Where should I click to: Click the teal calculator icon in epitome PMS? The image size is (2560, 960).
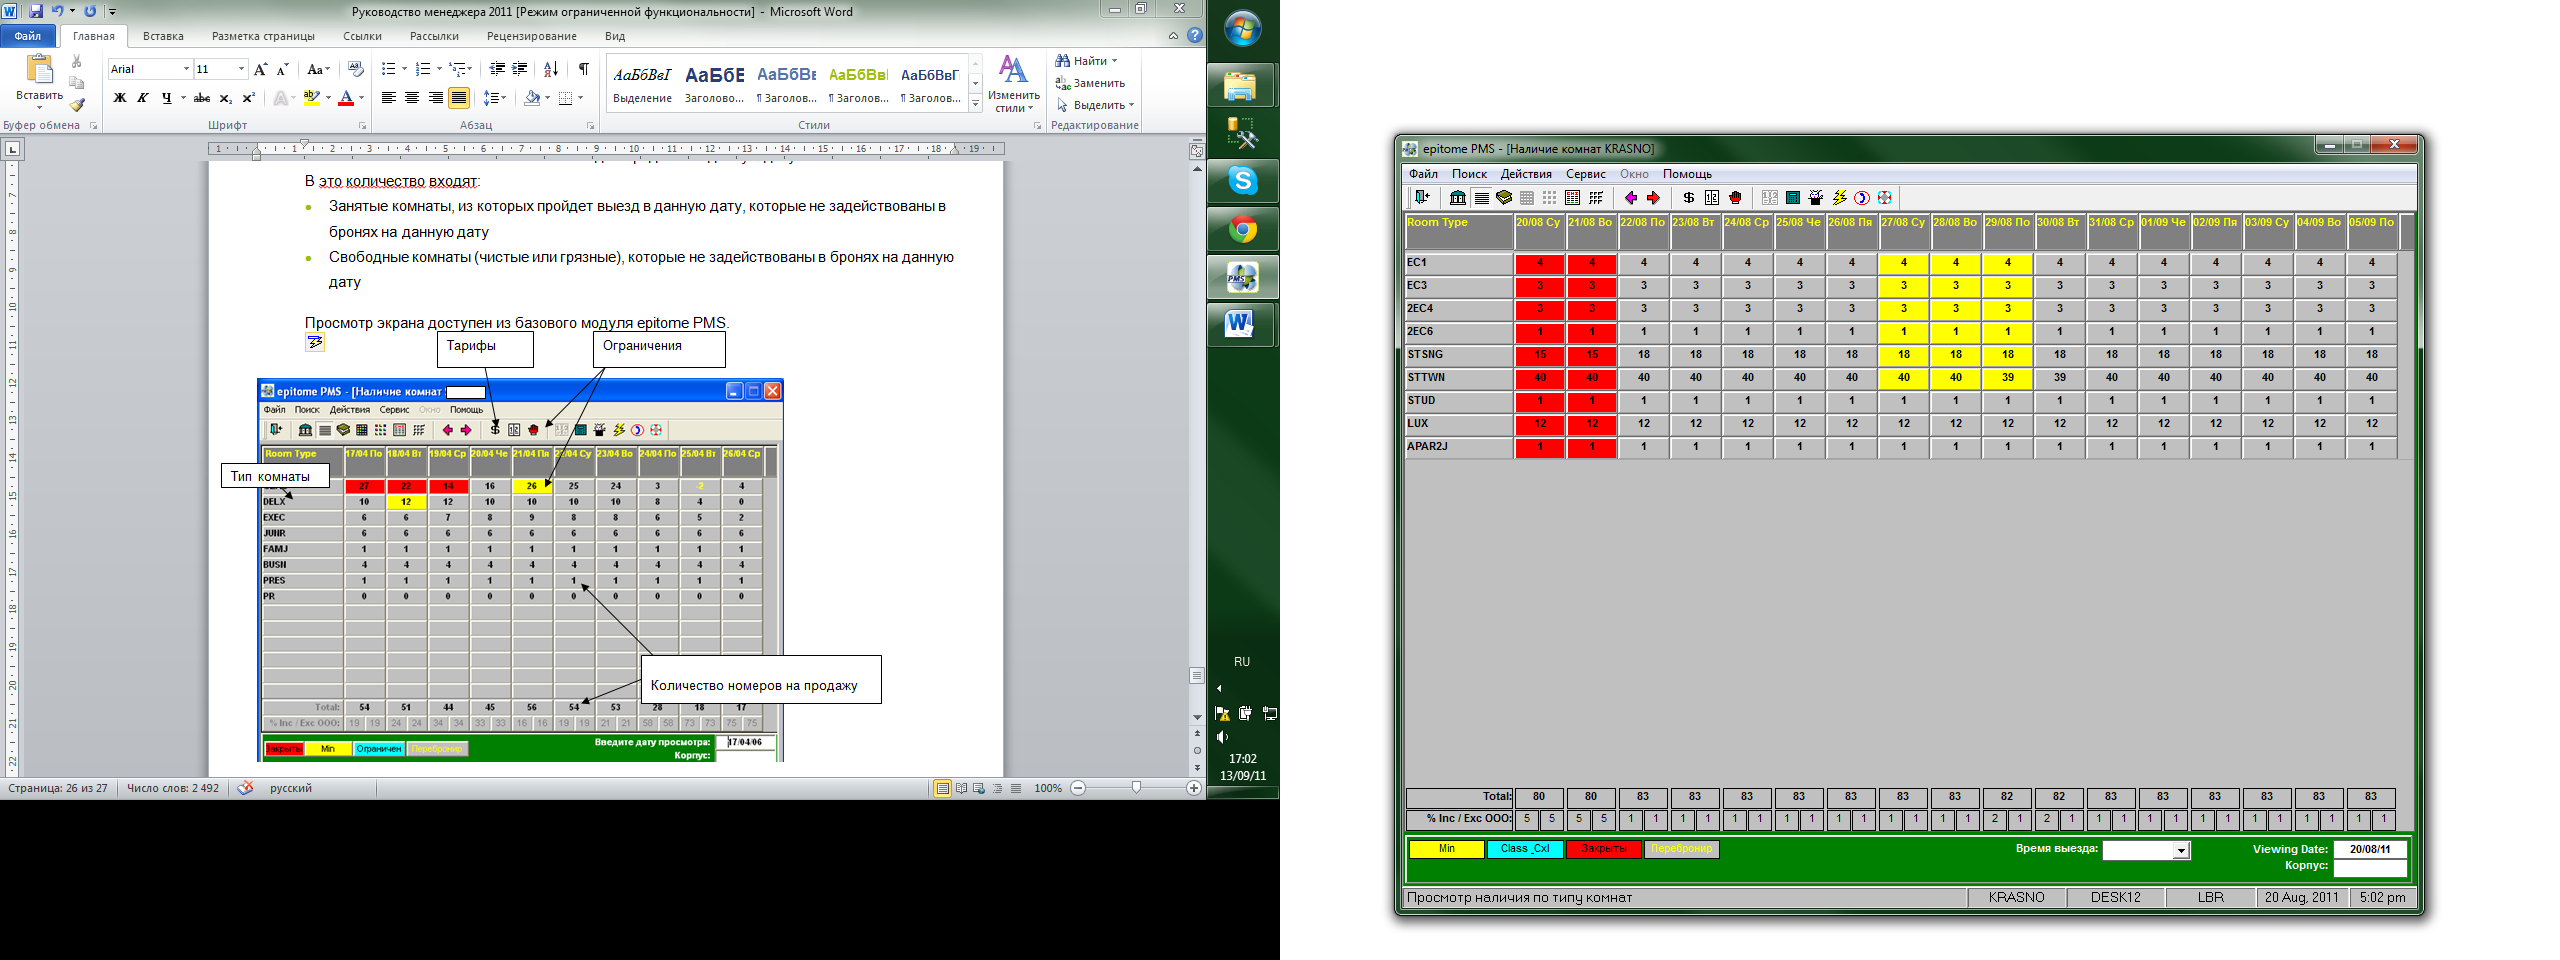click(1793, 198)
